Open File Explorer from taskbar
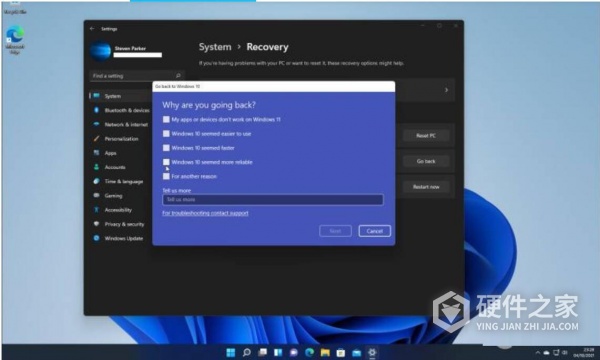The image size is (600, 360). pyautogui.click(x=325, y=352)
